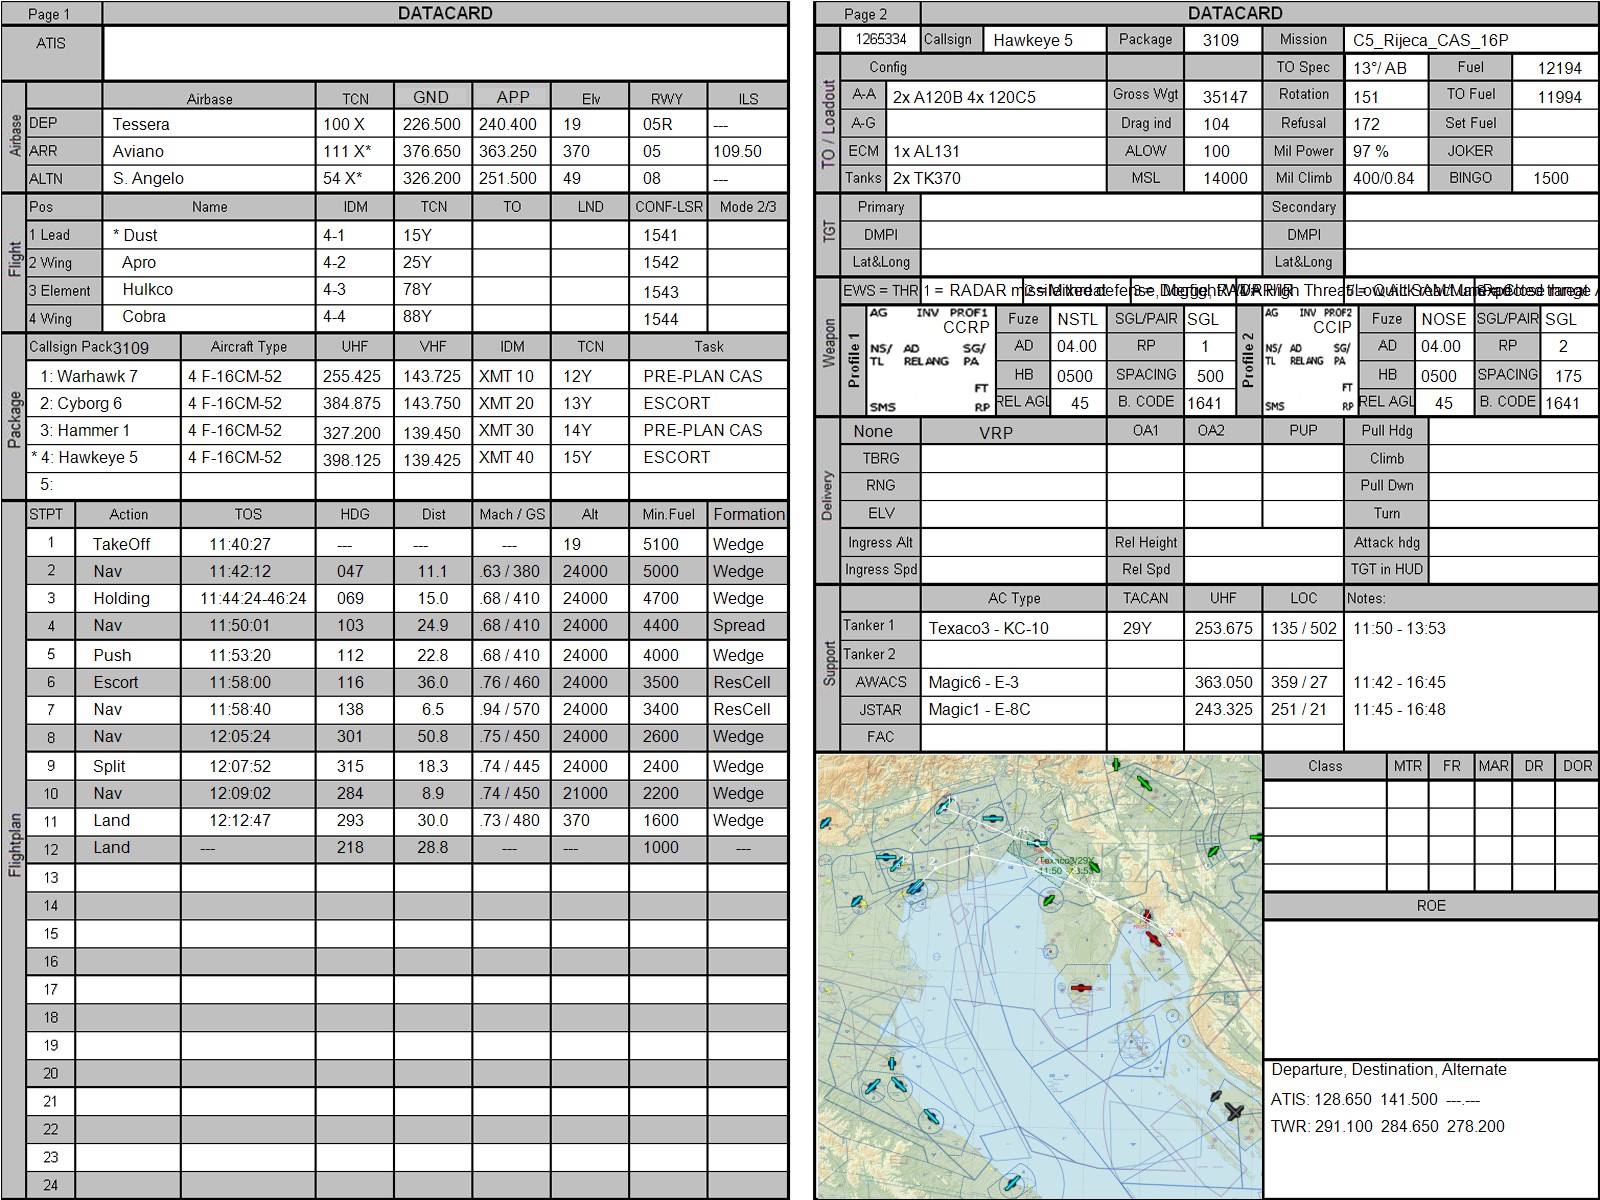The width and height of the screenshot is (1600, 1200).
Task: Select element lead name Hulkco
Action: [148, 289]
